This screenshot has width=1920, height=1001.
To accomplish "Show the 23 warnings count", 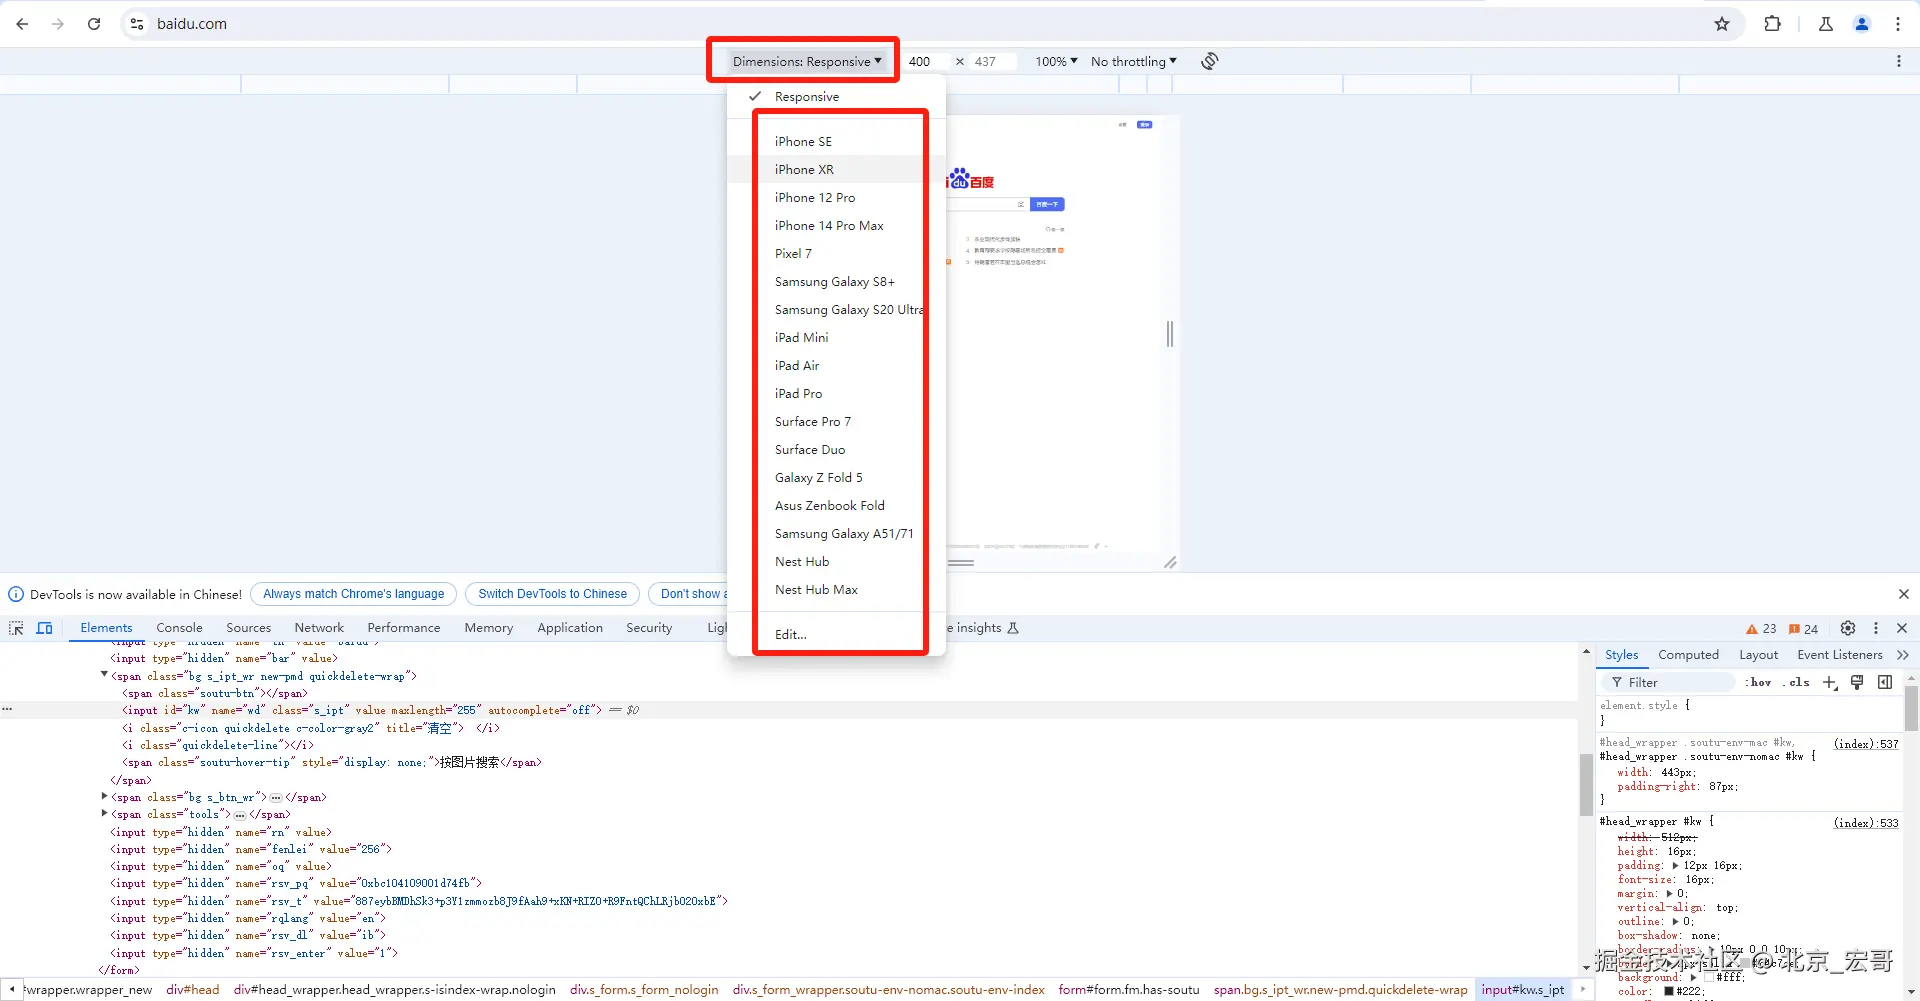I will pos(1761,629).
